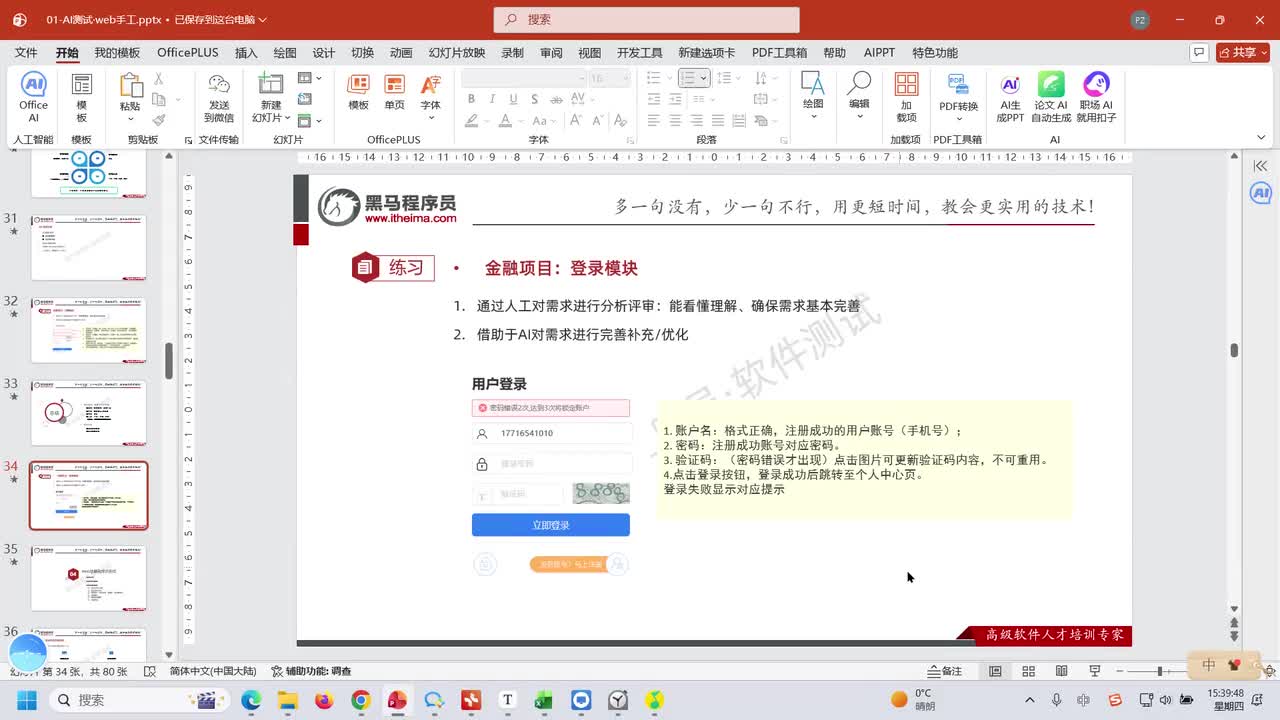The width and height of the screenshot is (1280, 720).
Task: Open Firefox from taskbar
Action: pos(324,700)
